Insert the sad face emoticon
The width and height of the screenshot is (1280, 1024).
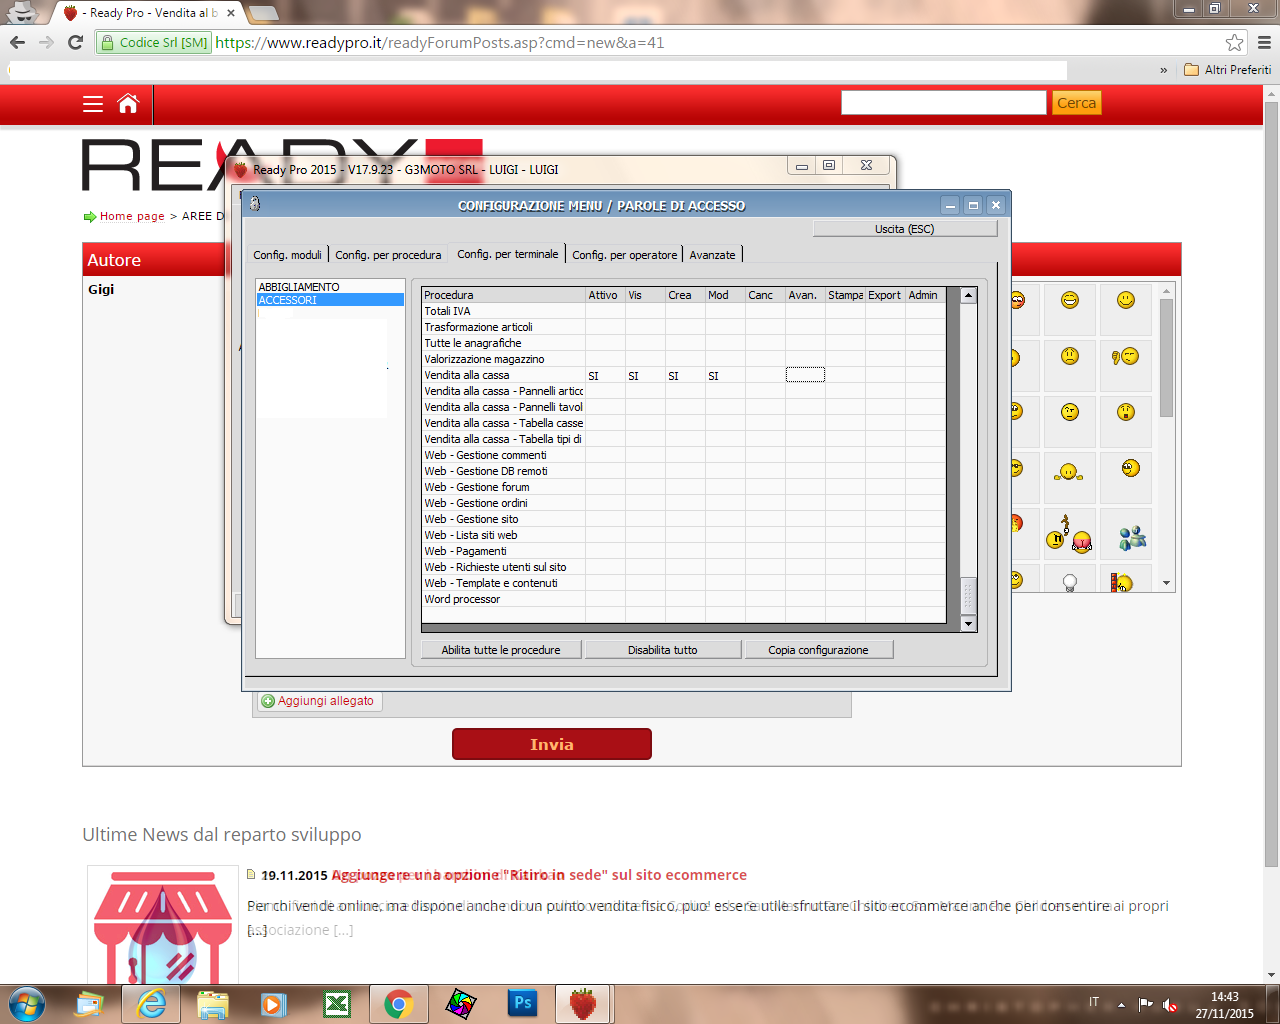point(1070,356)
